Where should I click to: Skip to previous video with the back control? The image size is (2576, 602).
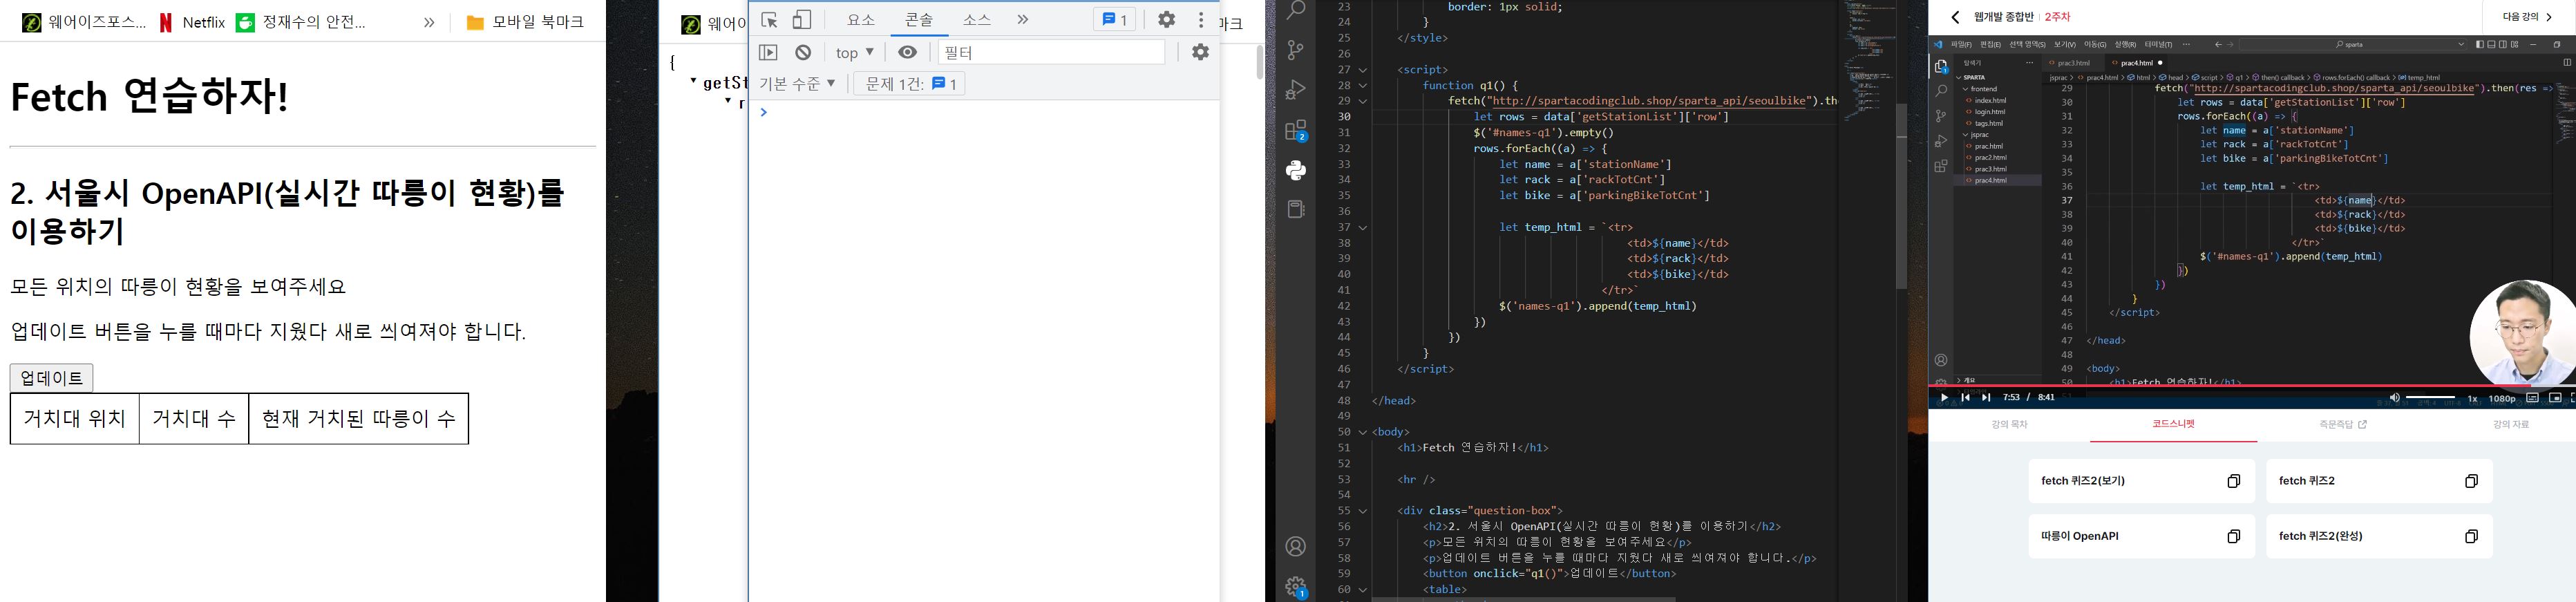(1966, 398)
